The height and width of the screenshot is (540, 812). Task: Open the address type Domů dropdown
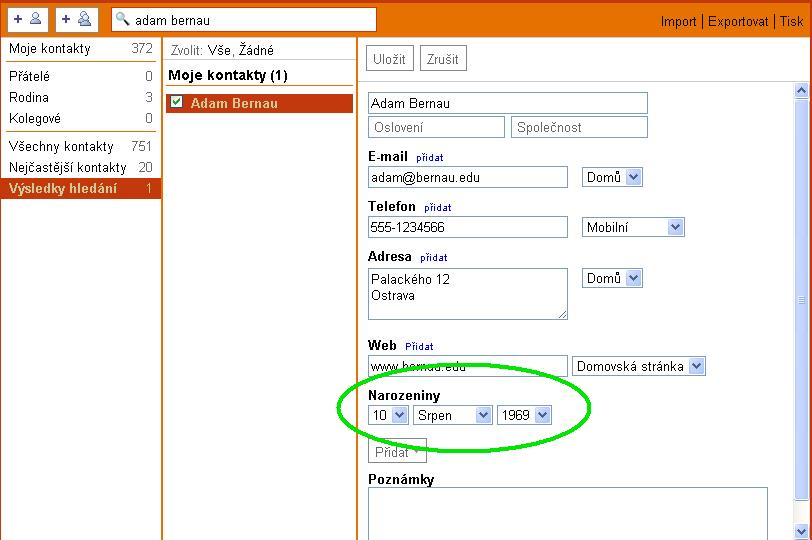pos(612,278)
